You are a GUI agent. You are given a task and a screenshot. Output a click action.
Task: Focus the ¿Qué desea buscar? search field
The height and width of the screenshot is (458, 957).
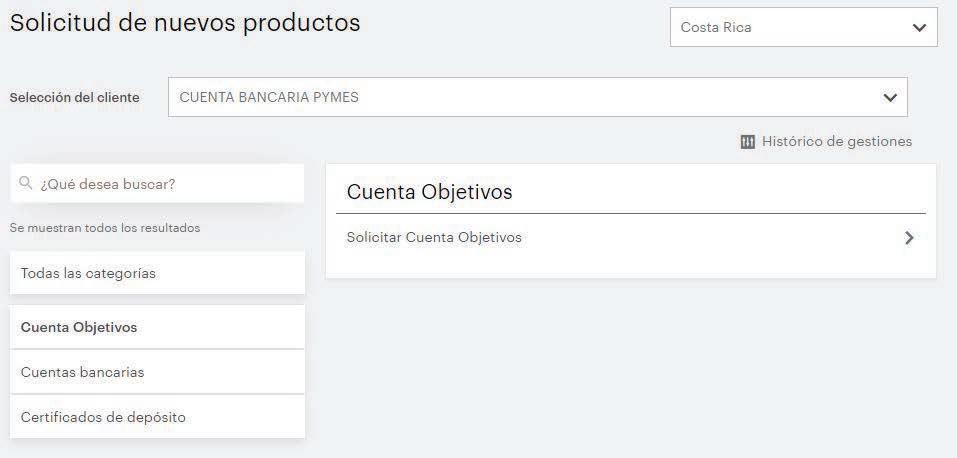165,184
